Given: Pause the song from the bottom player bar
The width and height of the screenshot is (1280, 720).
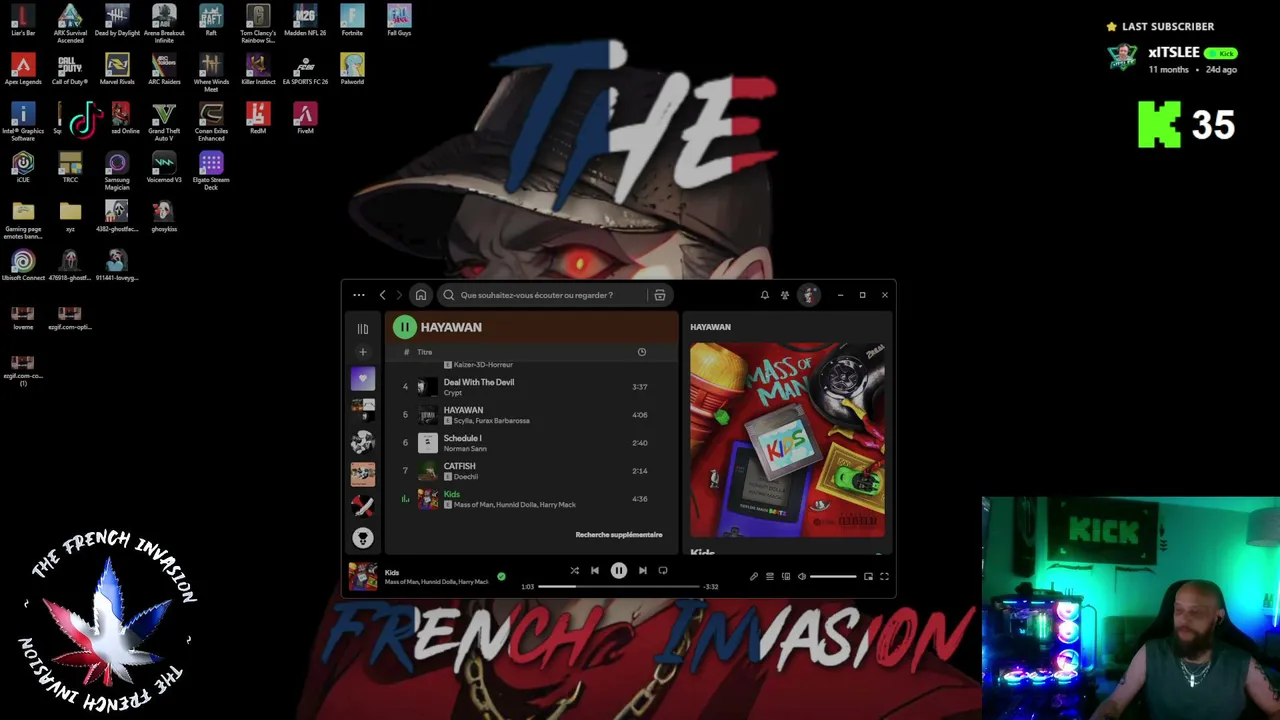Looking at the screenshot, I should pos(619,571).
